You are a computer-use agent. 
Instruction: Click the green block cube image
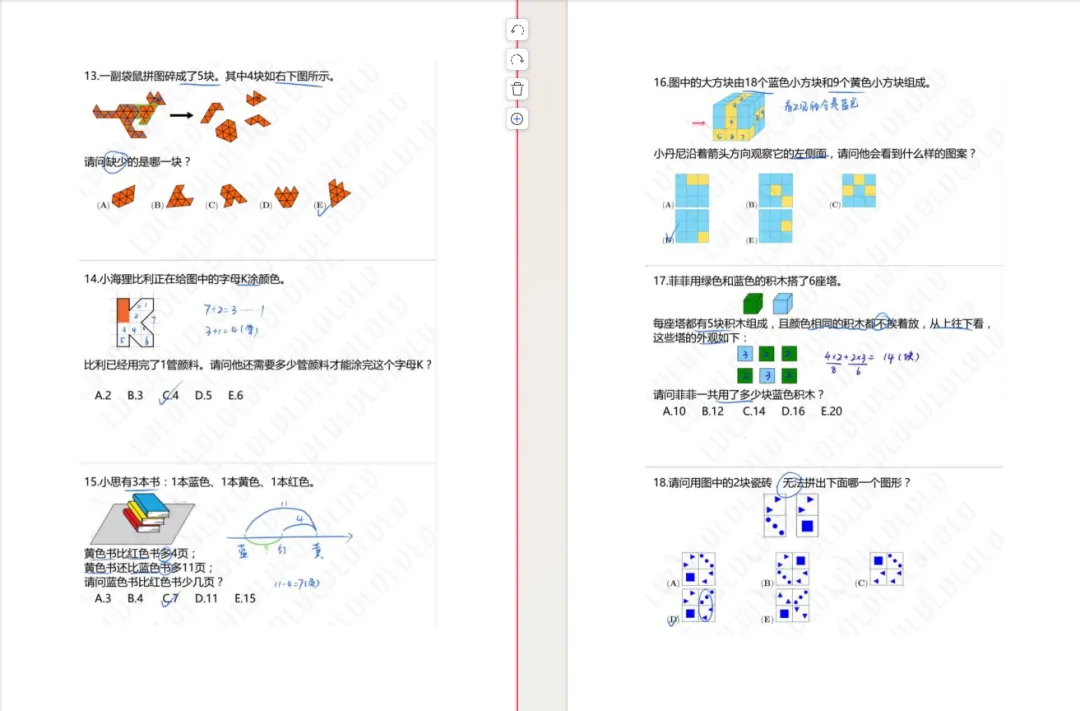click(753, 303)
